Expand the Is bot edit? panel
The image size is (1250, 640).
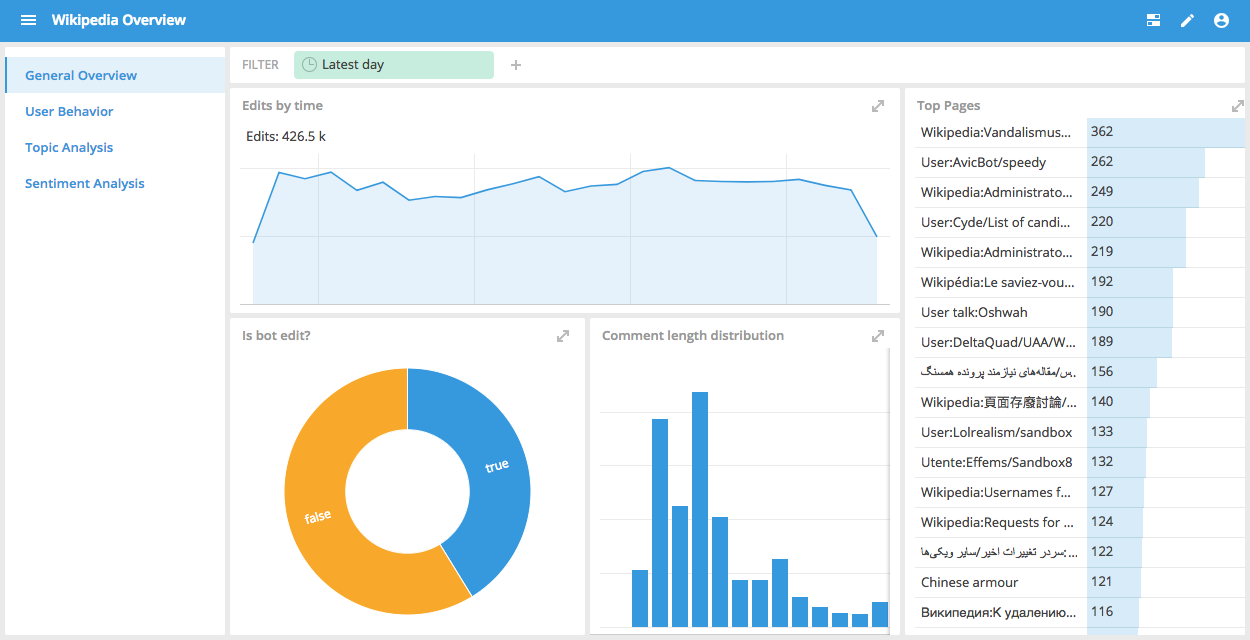click(563, 336)
